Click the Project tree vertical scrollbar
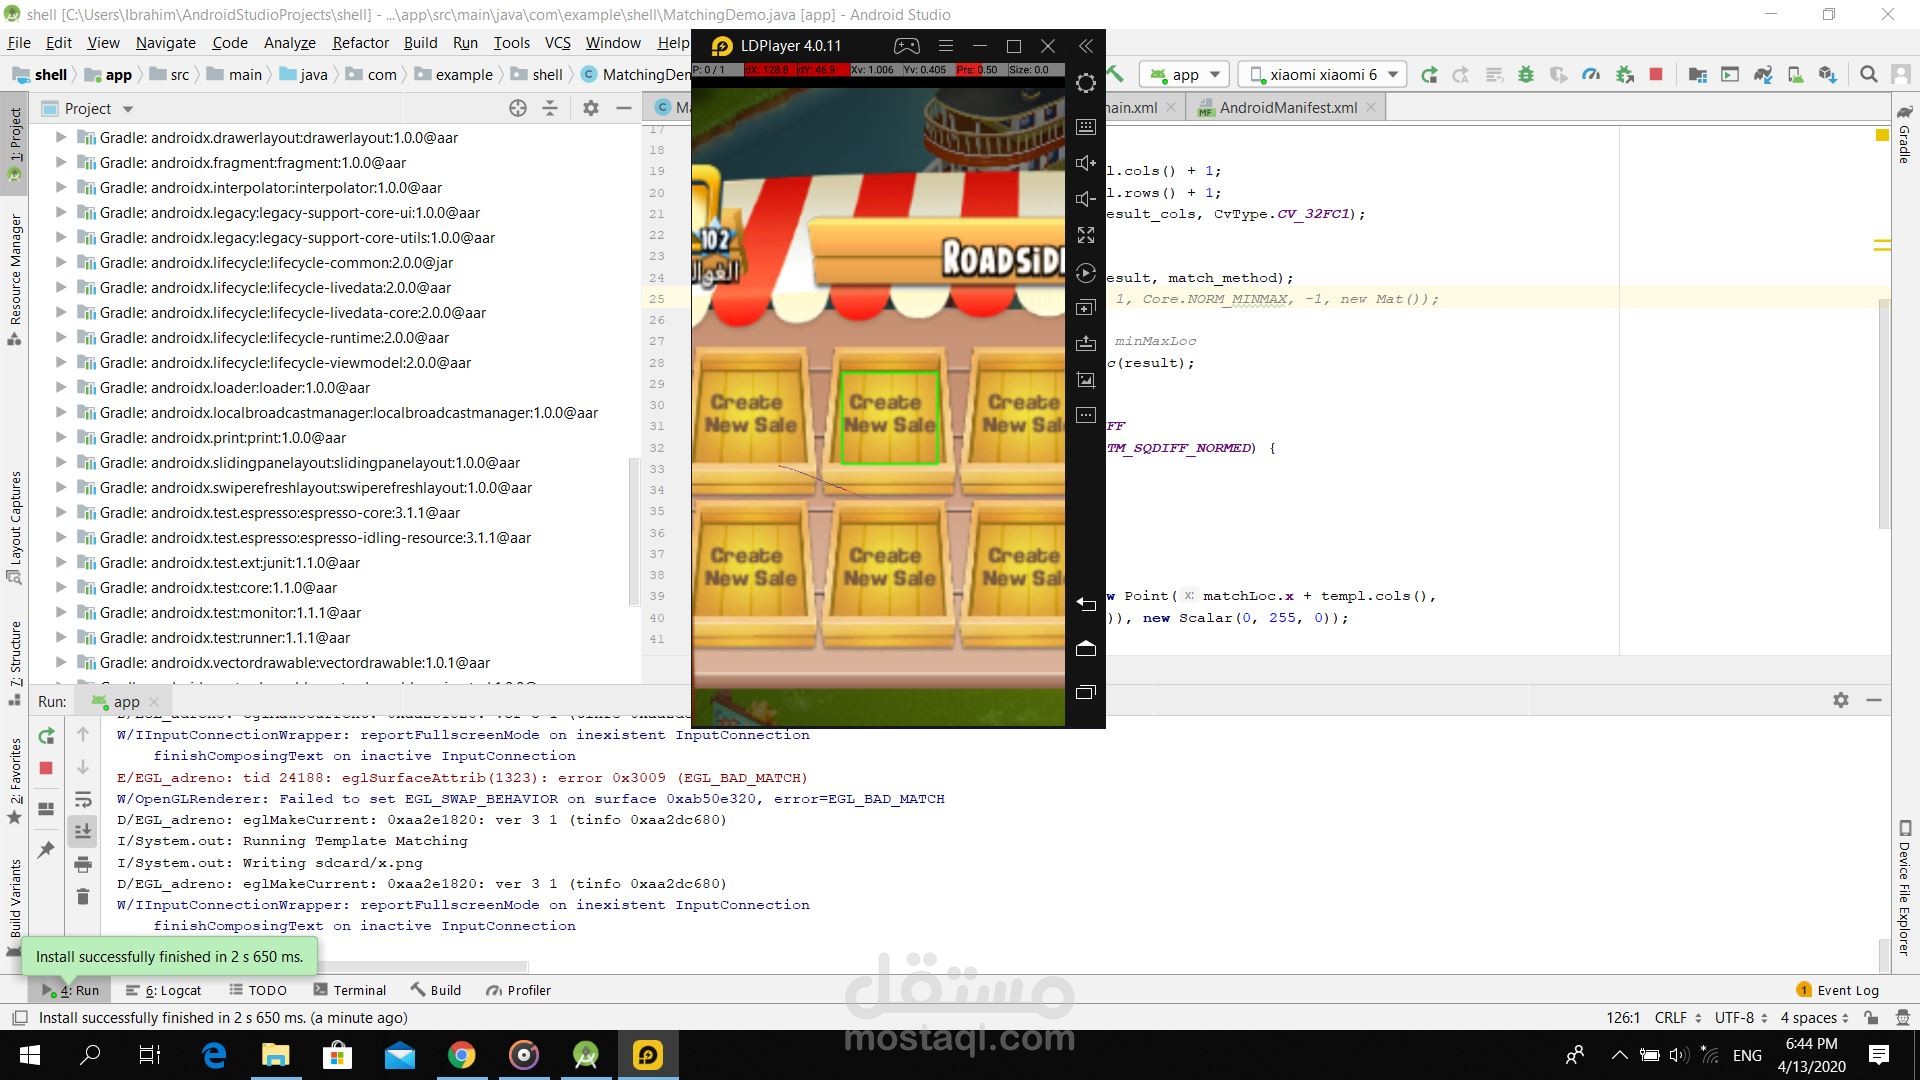This screenshot has width=1920, height=1080. click(633, 530)
